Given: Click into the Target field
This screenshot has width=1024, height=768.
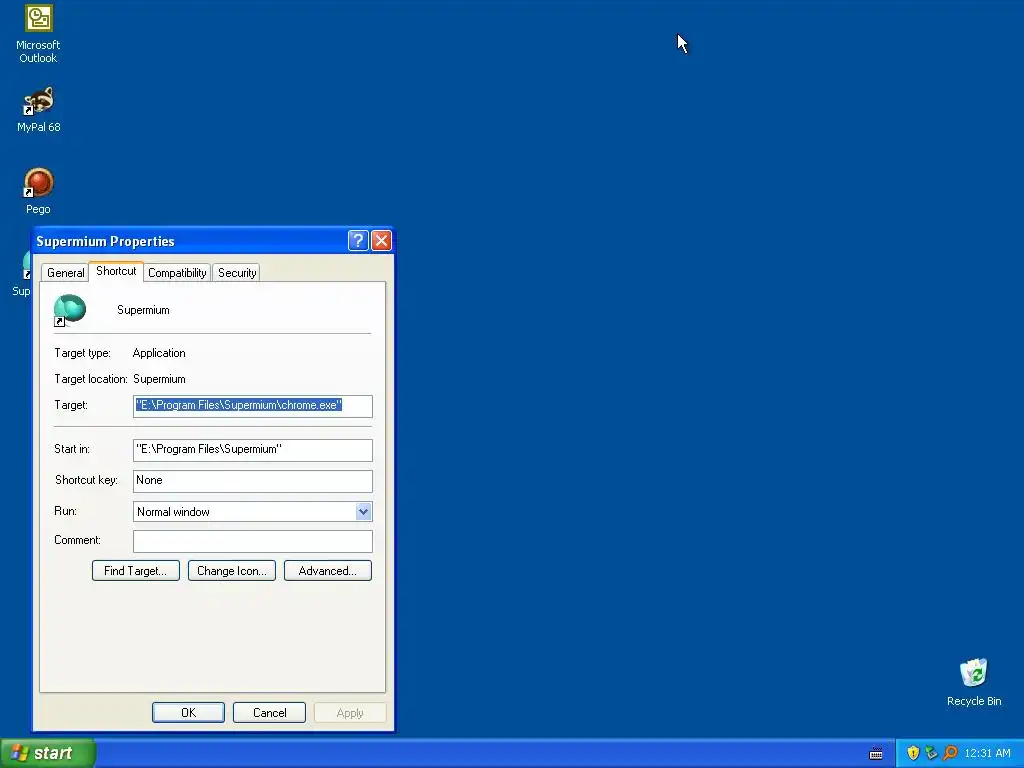Looking at the screenshot, I should click(x=253, y=406).
